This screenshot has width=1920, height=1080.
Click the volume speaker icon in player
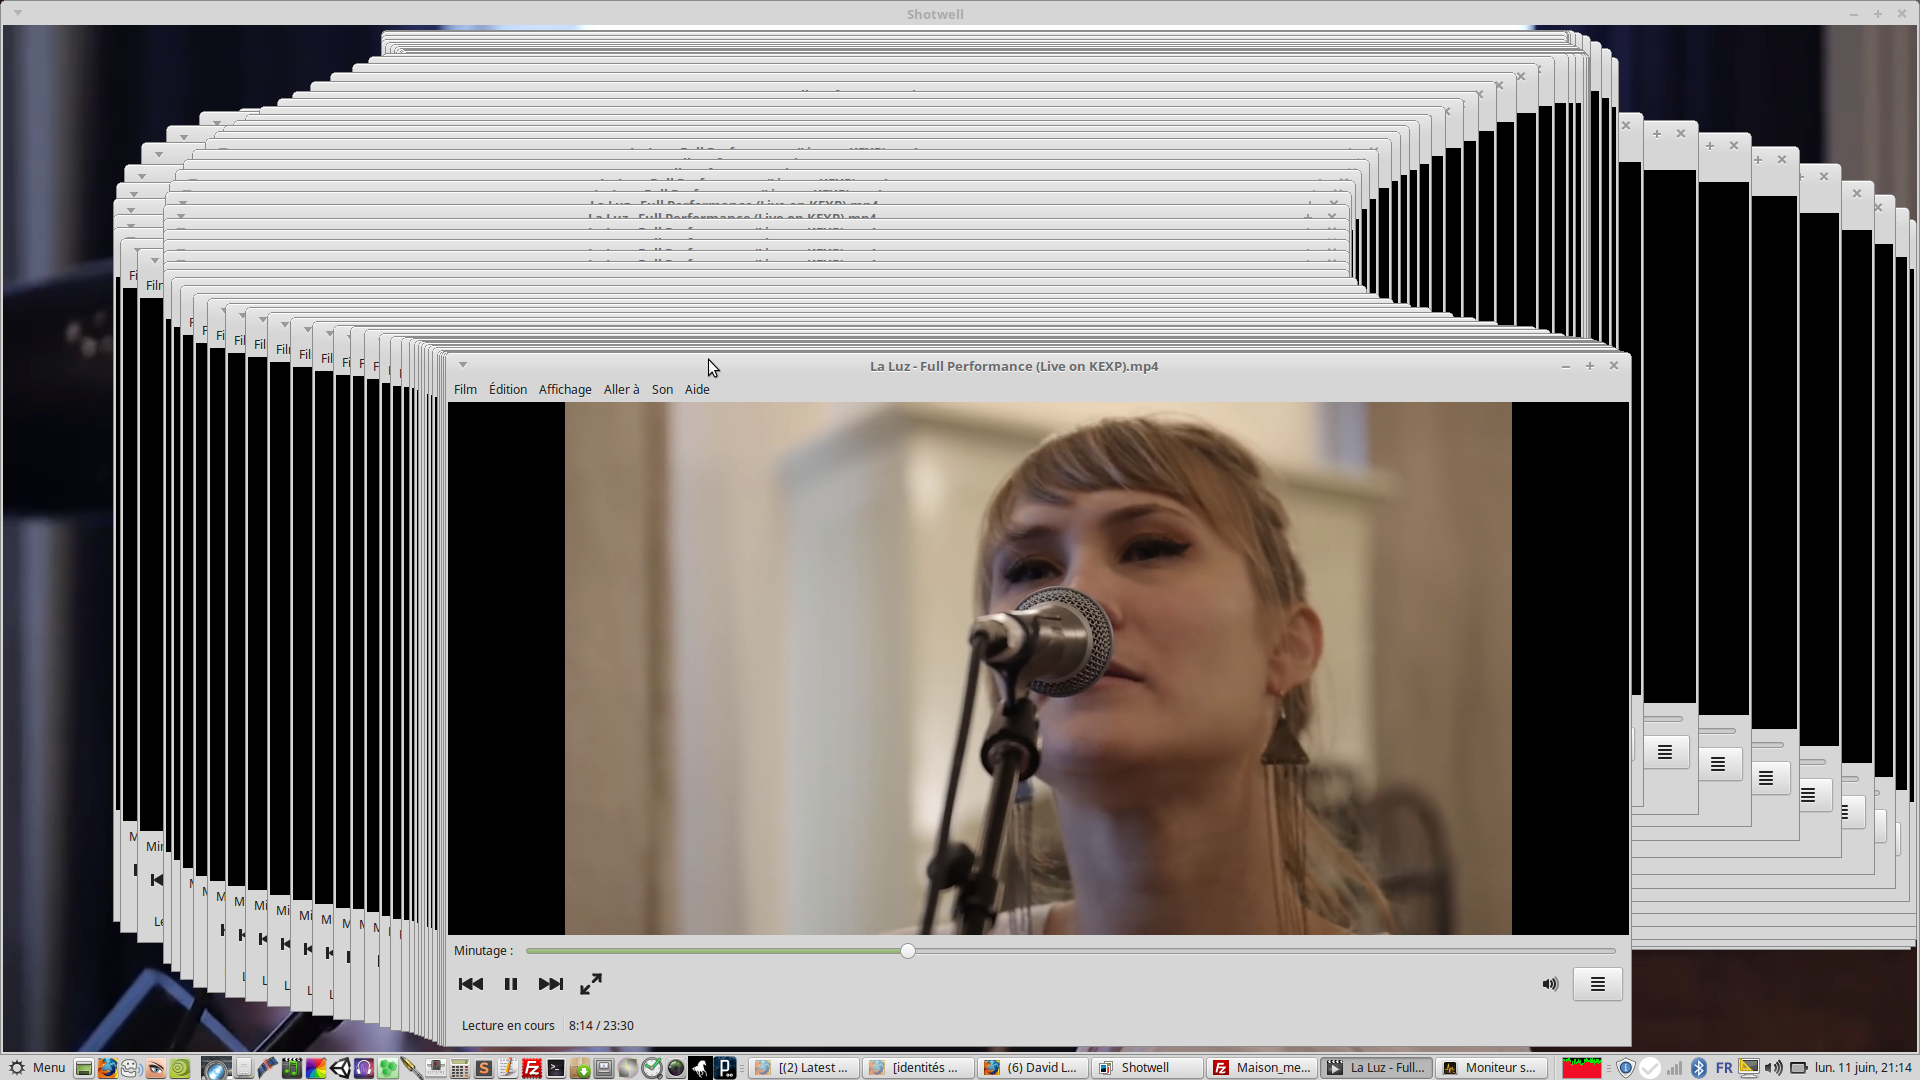point(1550,984)
